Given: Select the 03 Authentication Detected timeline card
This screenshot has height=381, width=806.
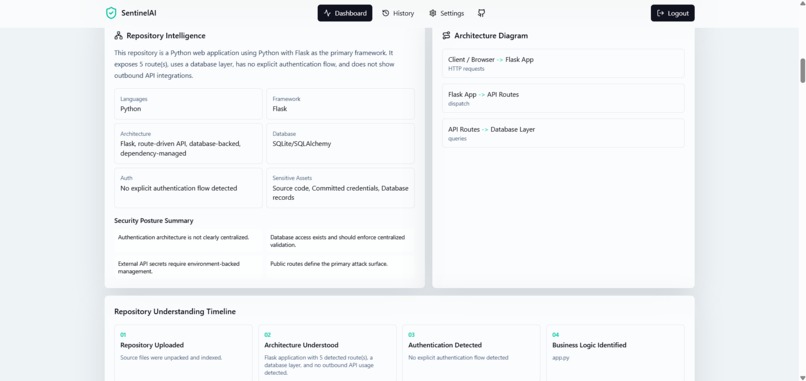Looking at the screenshot, I should pos(471,353).
